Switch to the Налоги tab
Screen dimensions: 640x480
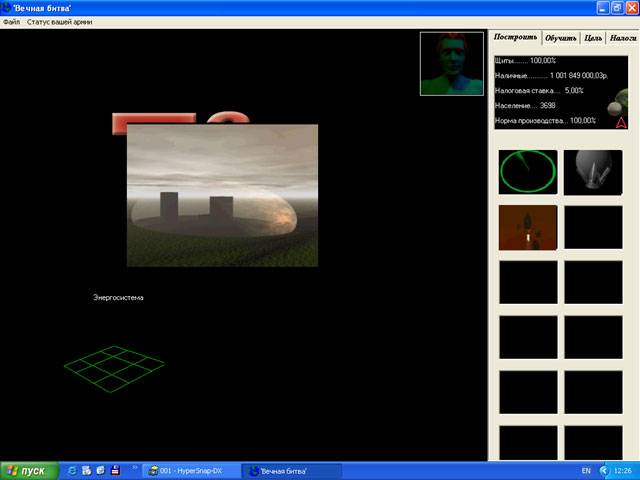tap(622, 38)
